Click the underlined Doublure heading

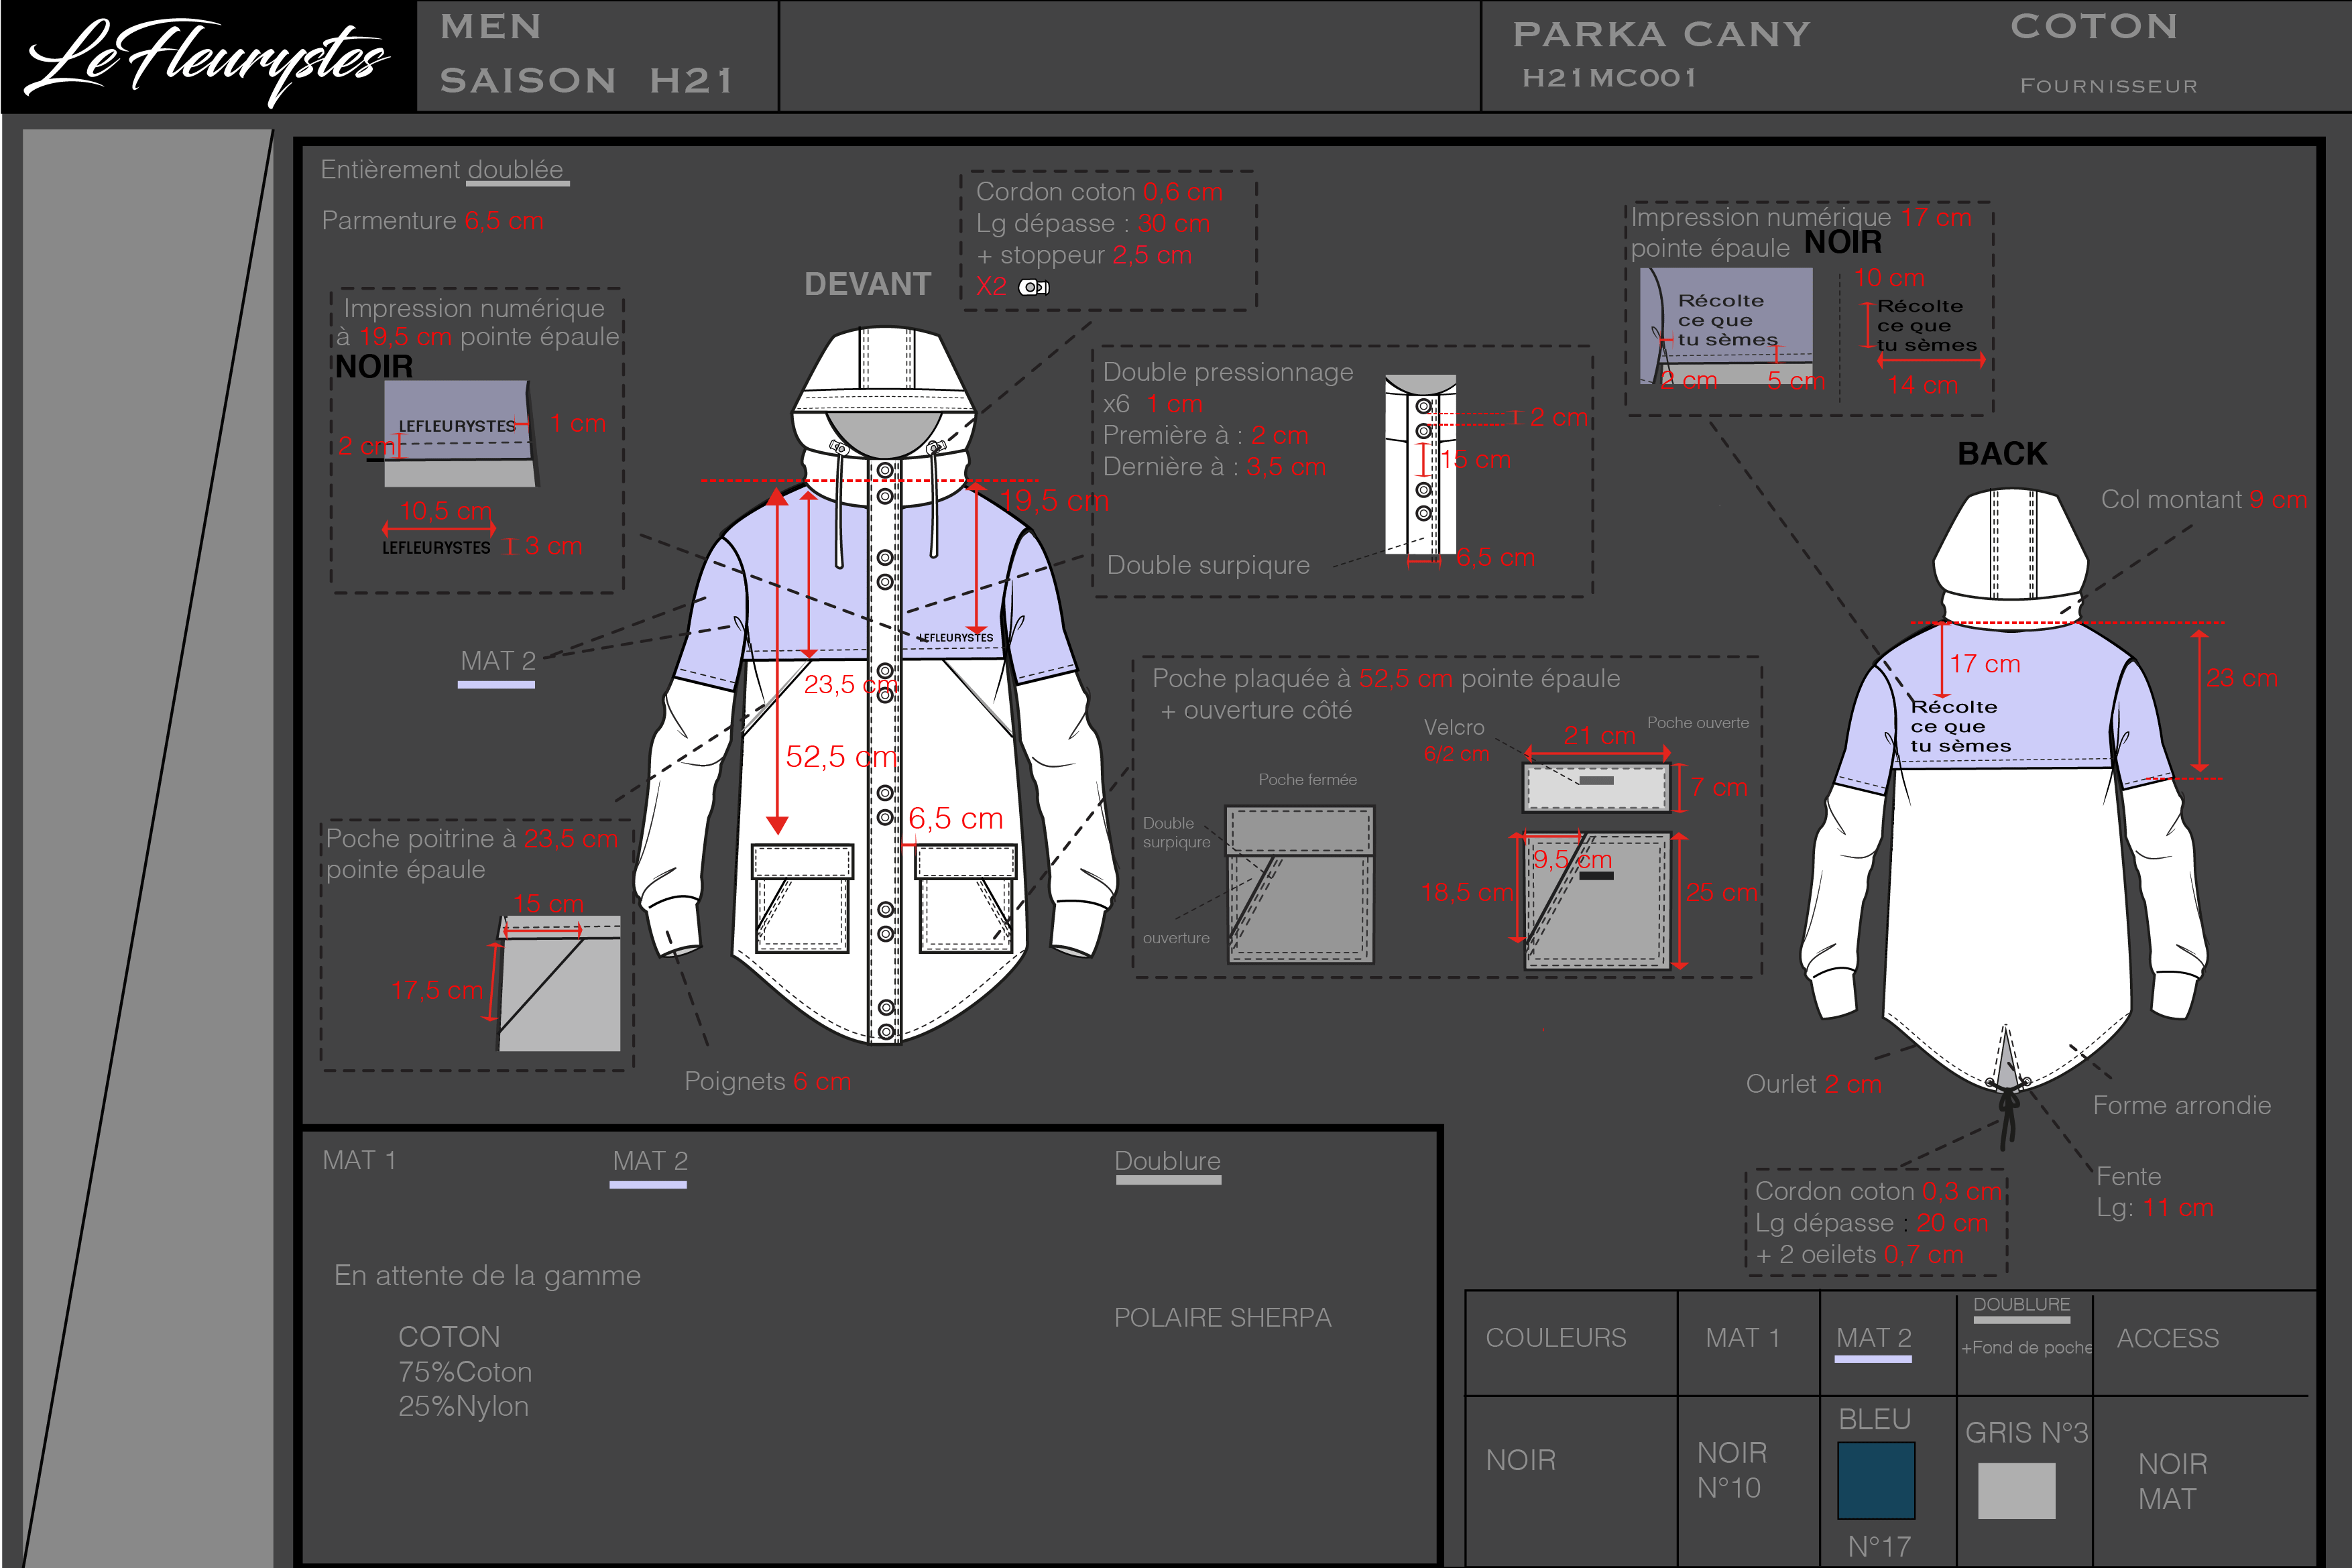(1167, 1161)
